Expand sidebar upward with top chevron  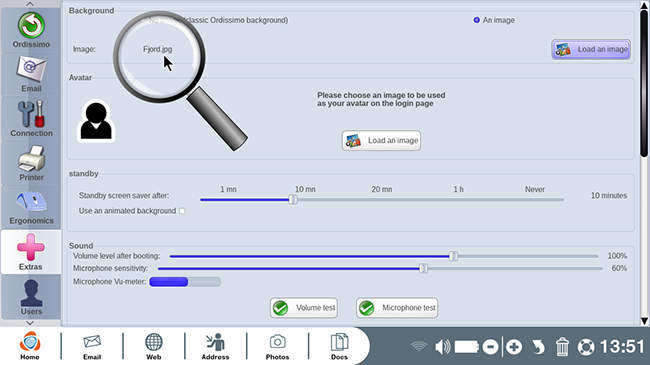[x=30, y=4]
